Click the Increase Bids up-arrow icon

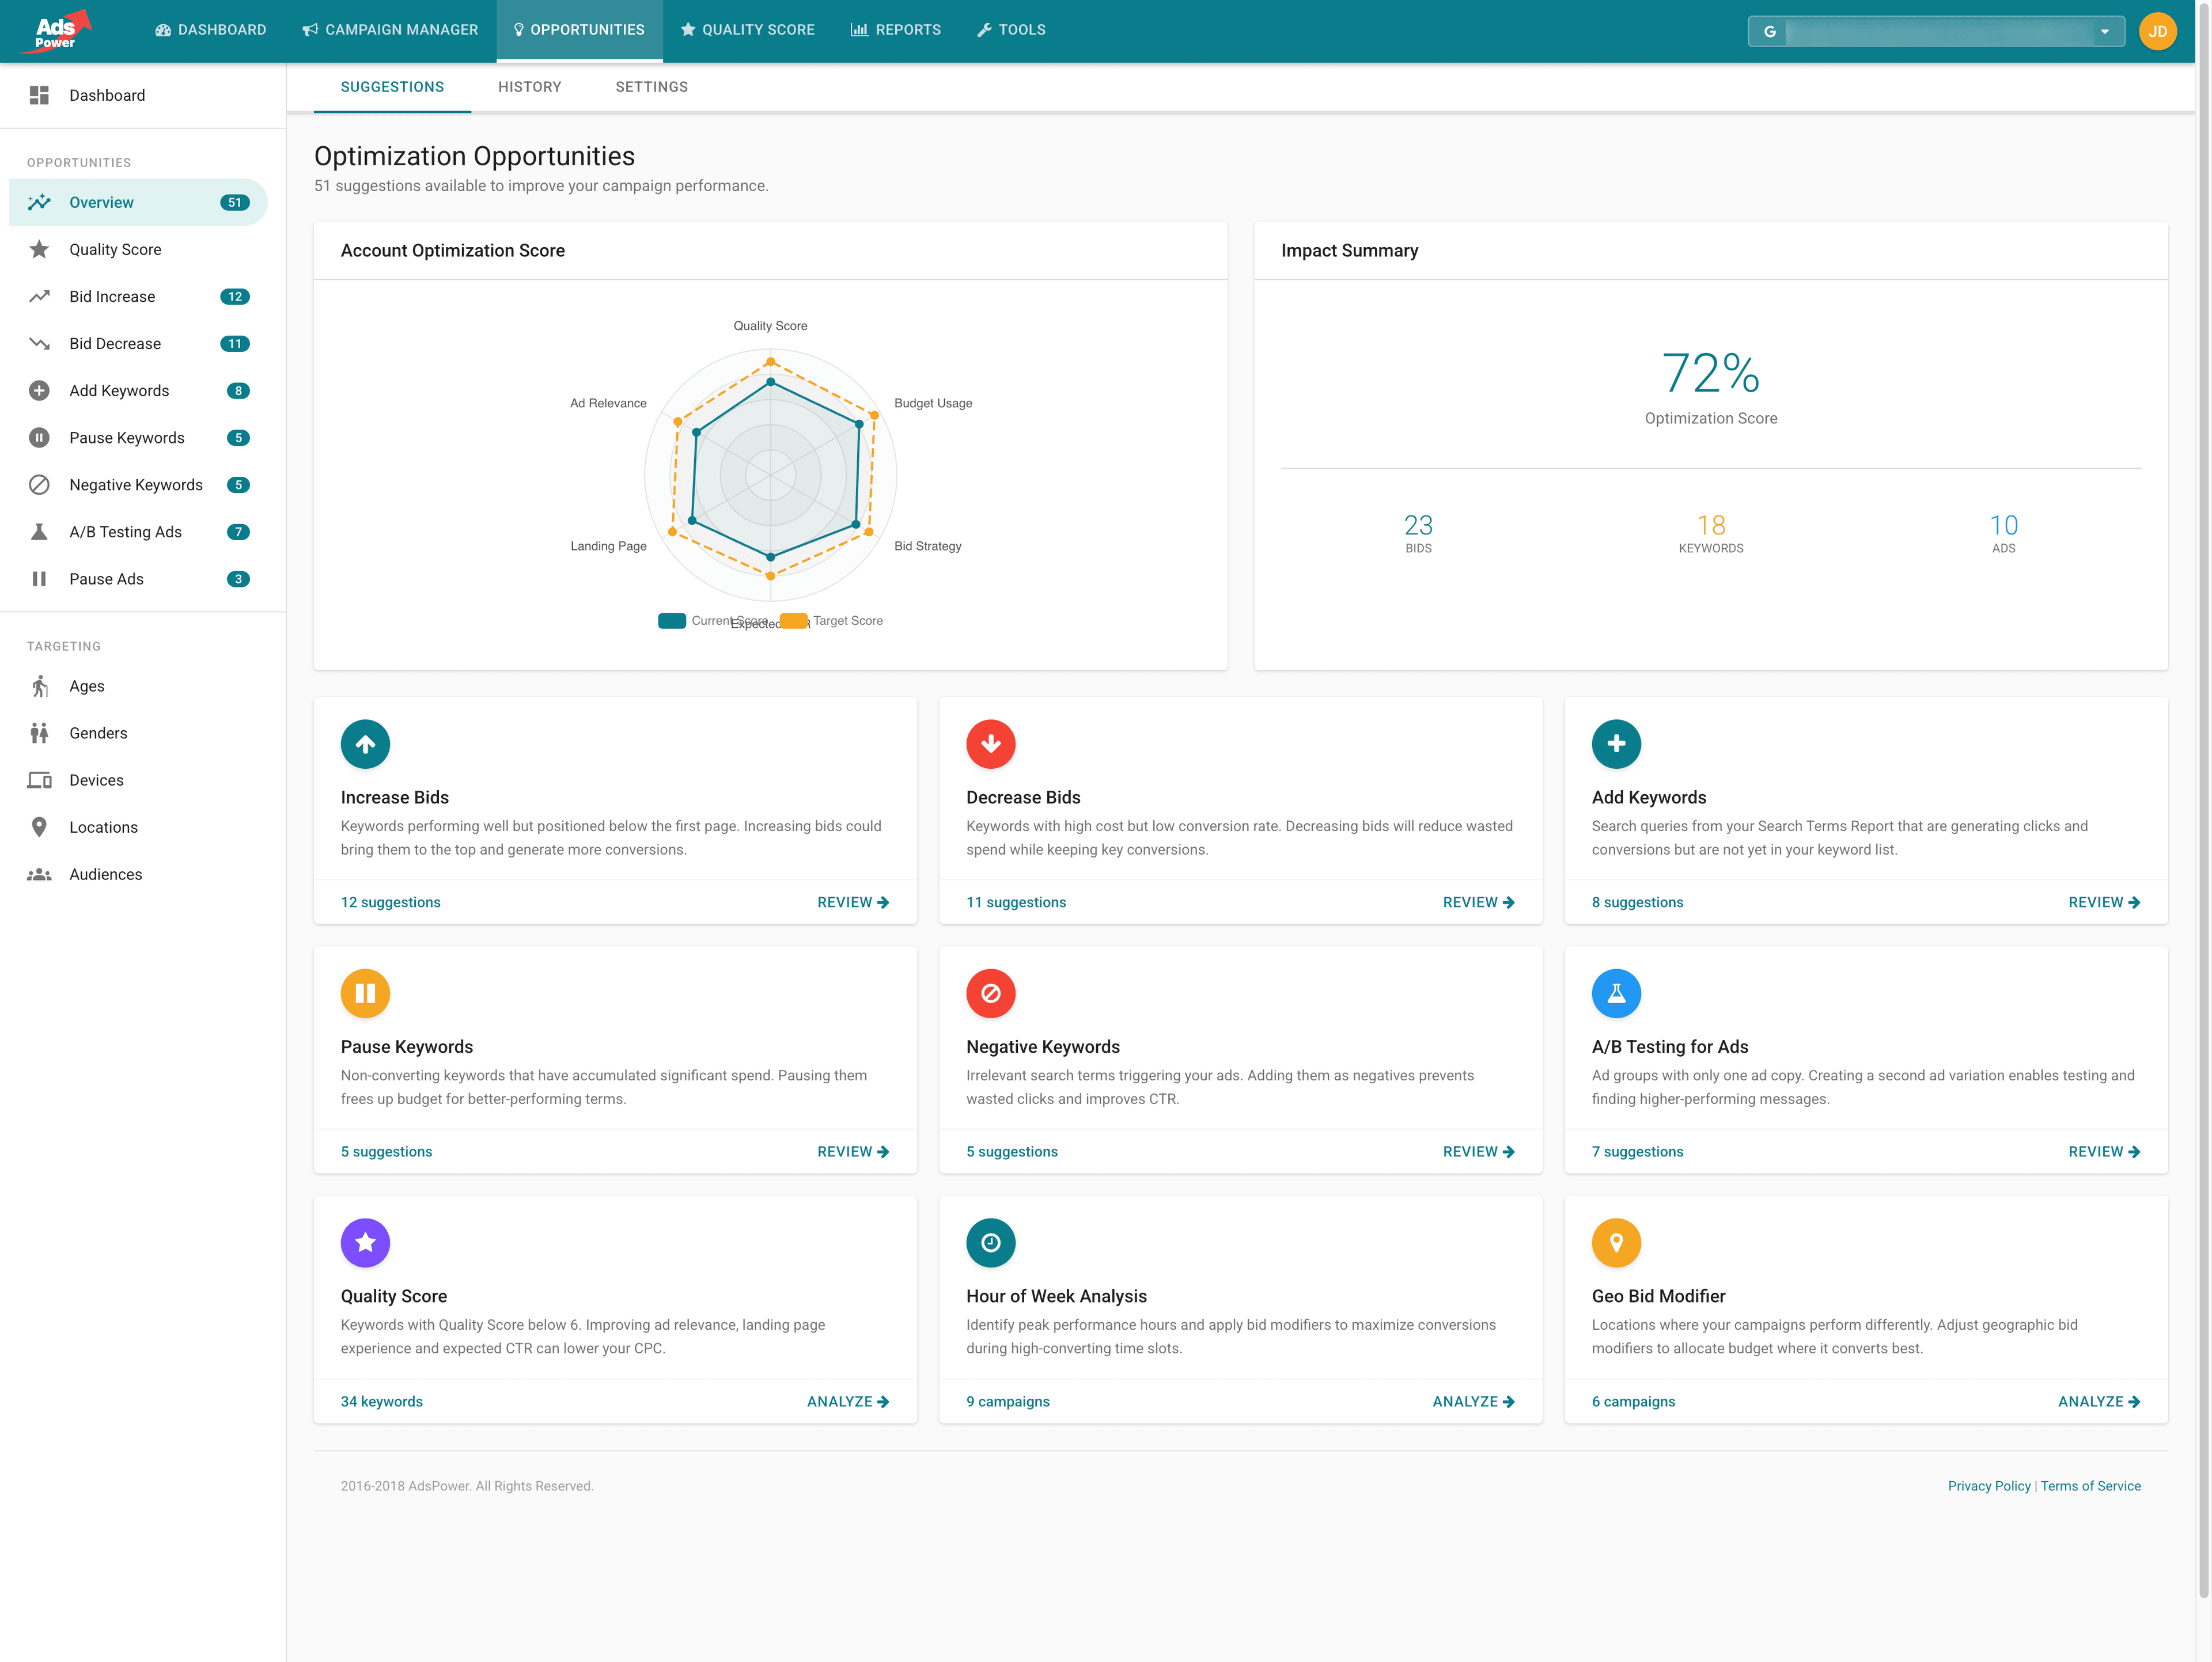(x=365, y=744)
